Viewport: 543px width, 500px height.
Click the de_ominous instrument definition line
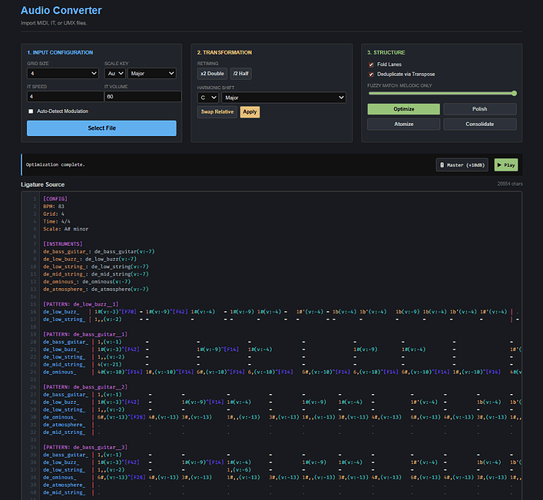(x=87, y=282)
